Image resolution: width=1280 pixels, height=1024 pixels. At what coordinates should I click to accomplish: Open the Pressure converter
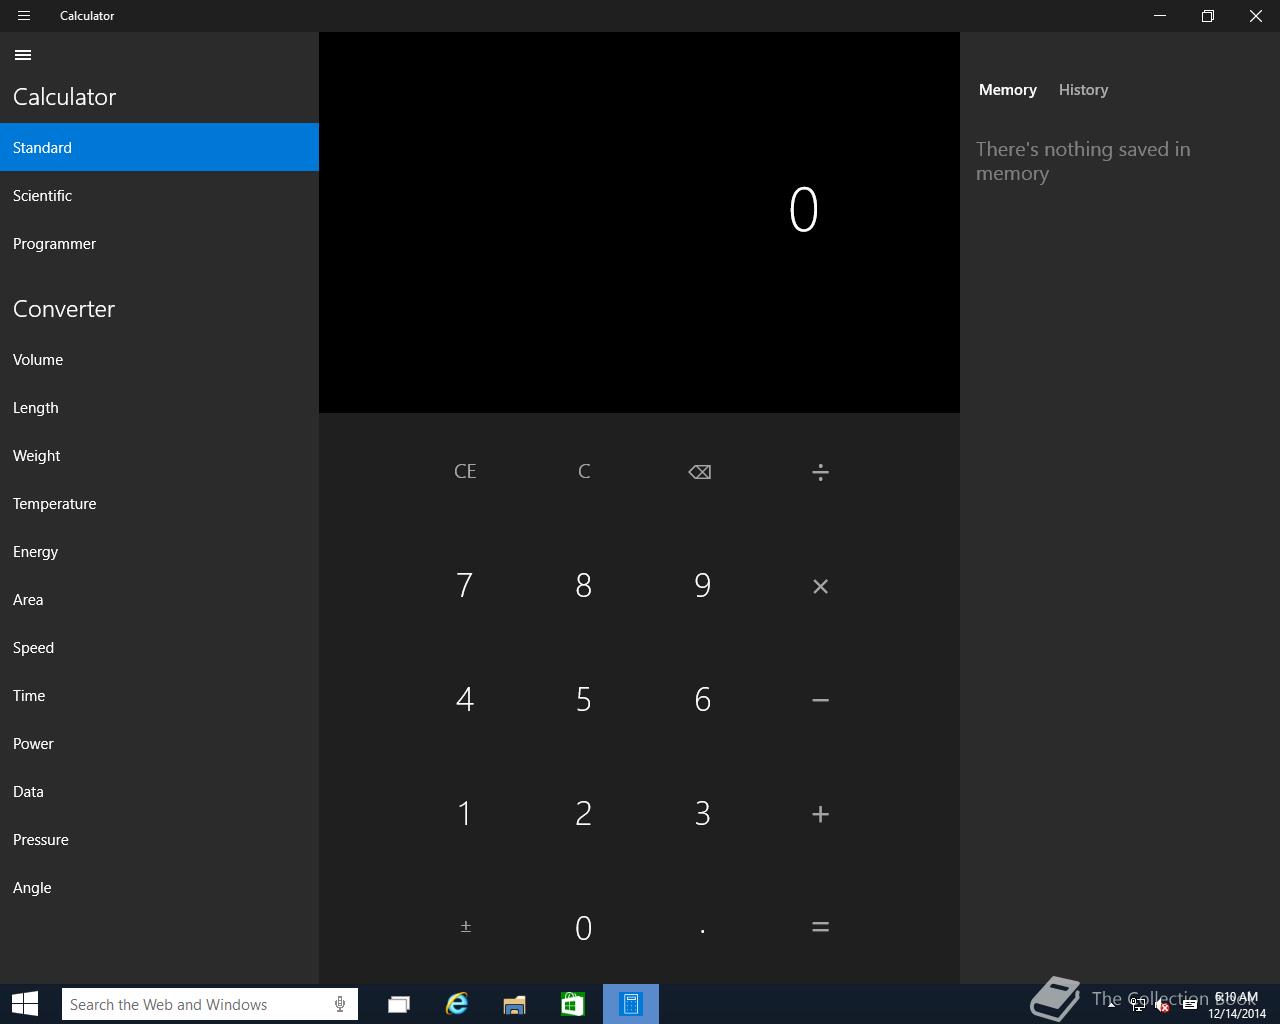tap(159, 839)
